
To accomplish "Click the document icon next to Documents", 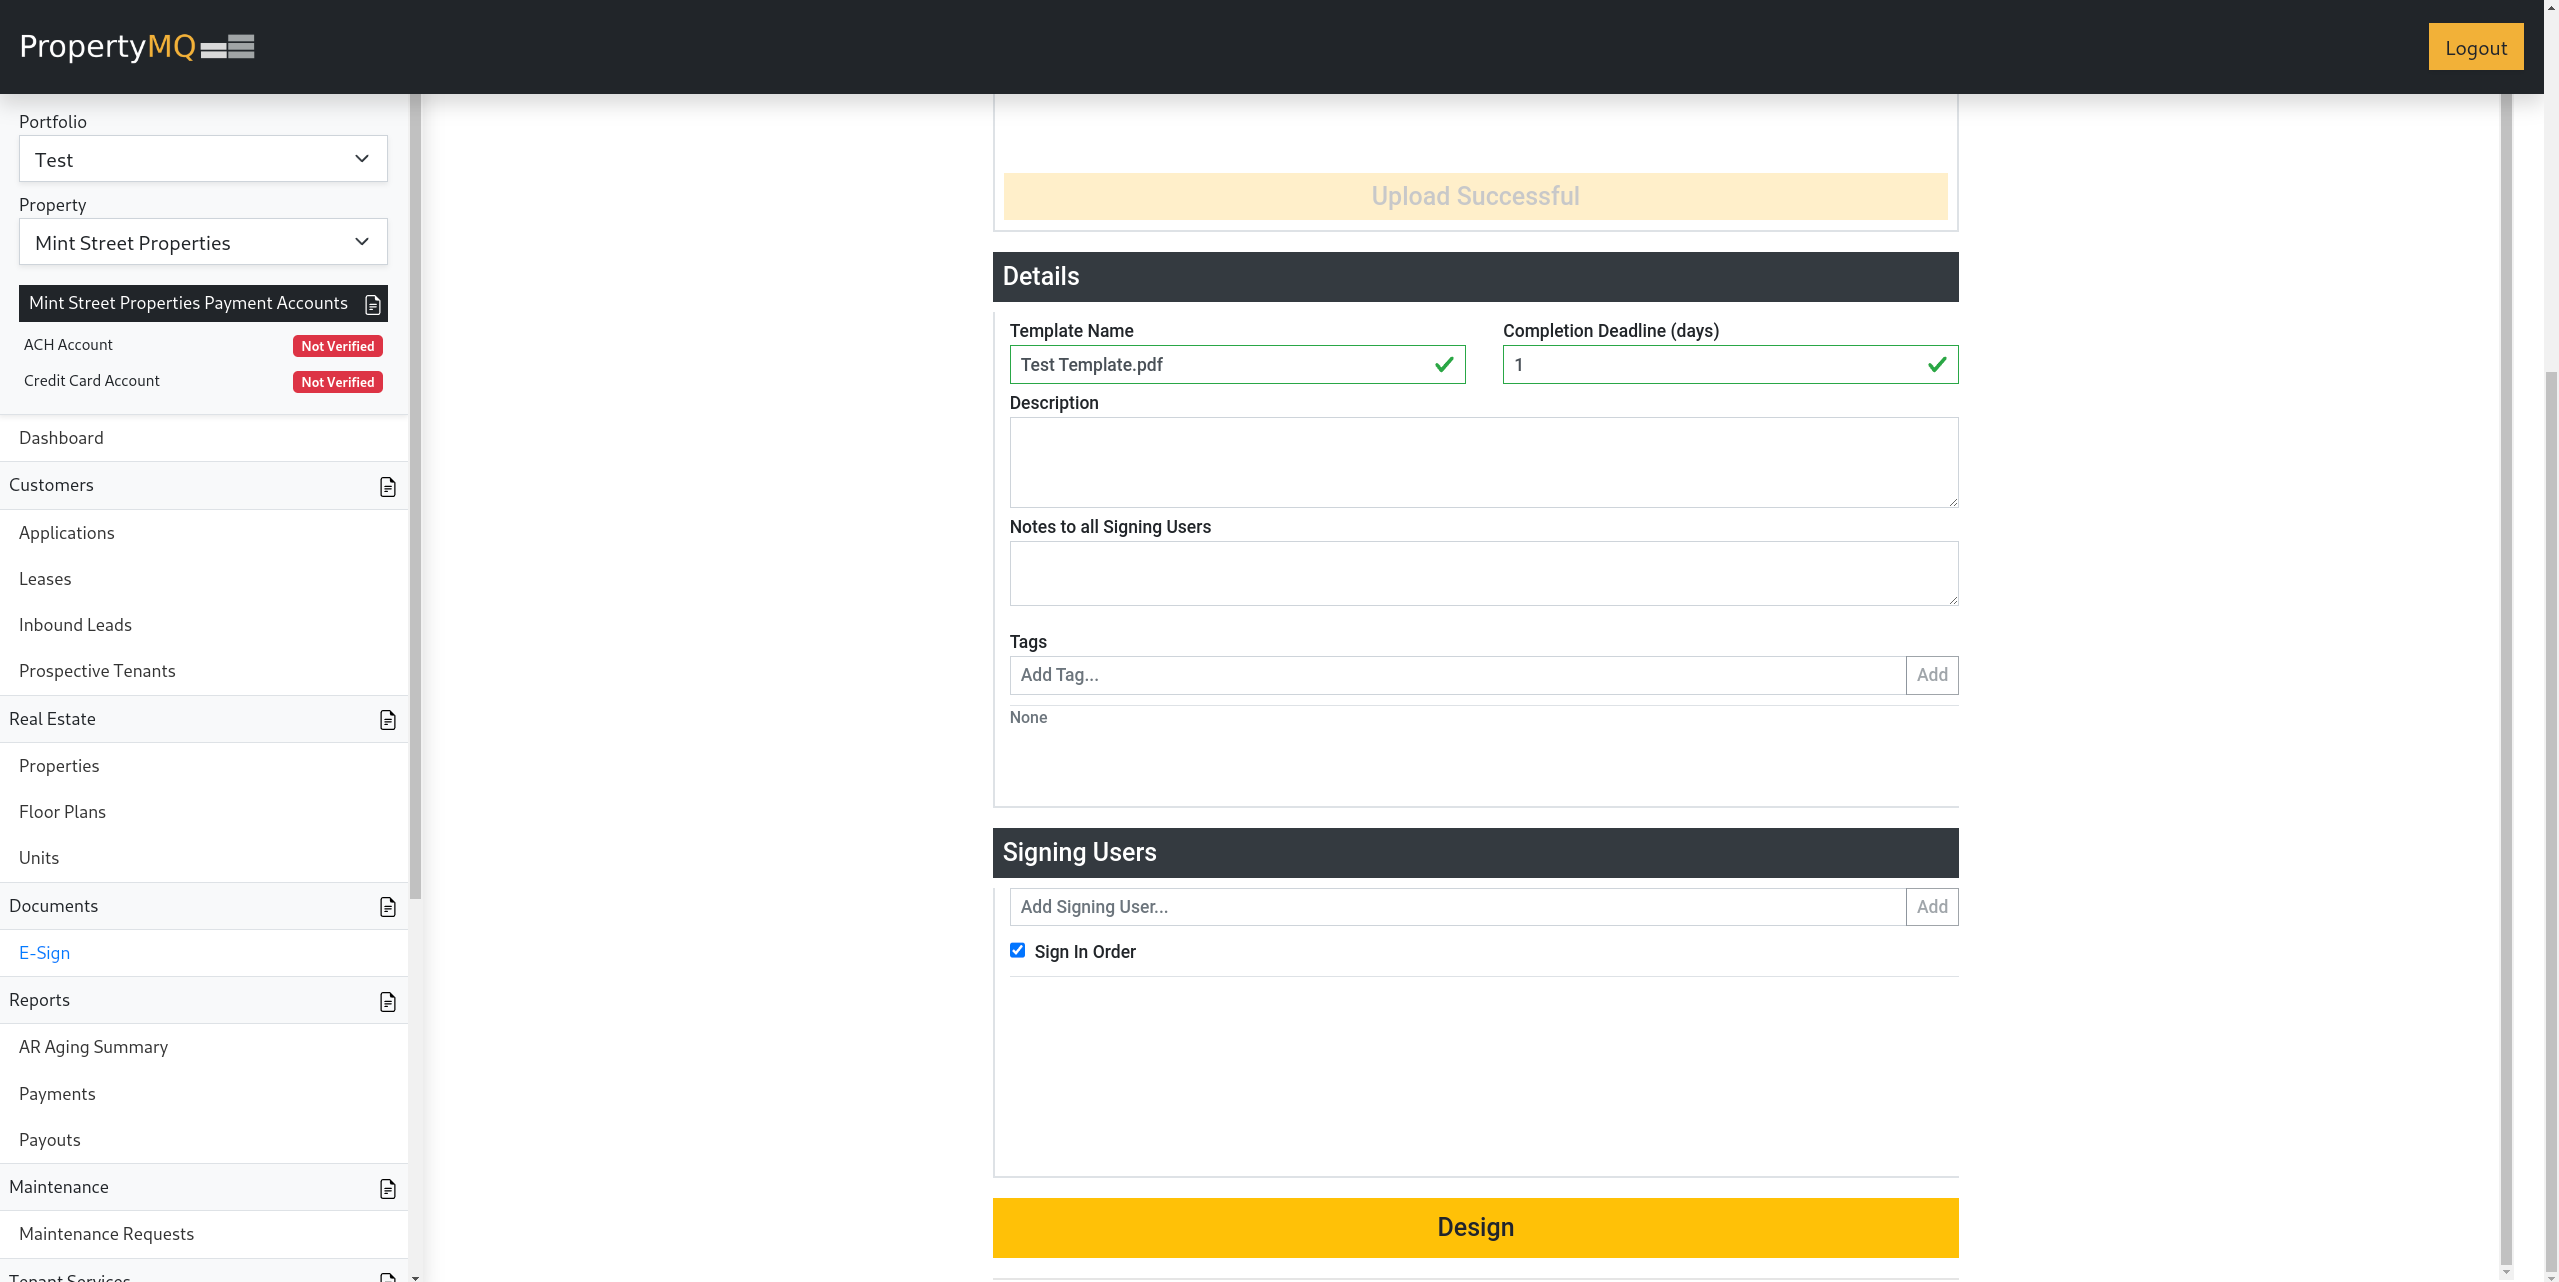I will click(388, 907).
